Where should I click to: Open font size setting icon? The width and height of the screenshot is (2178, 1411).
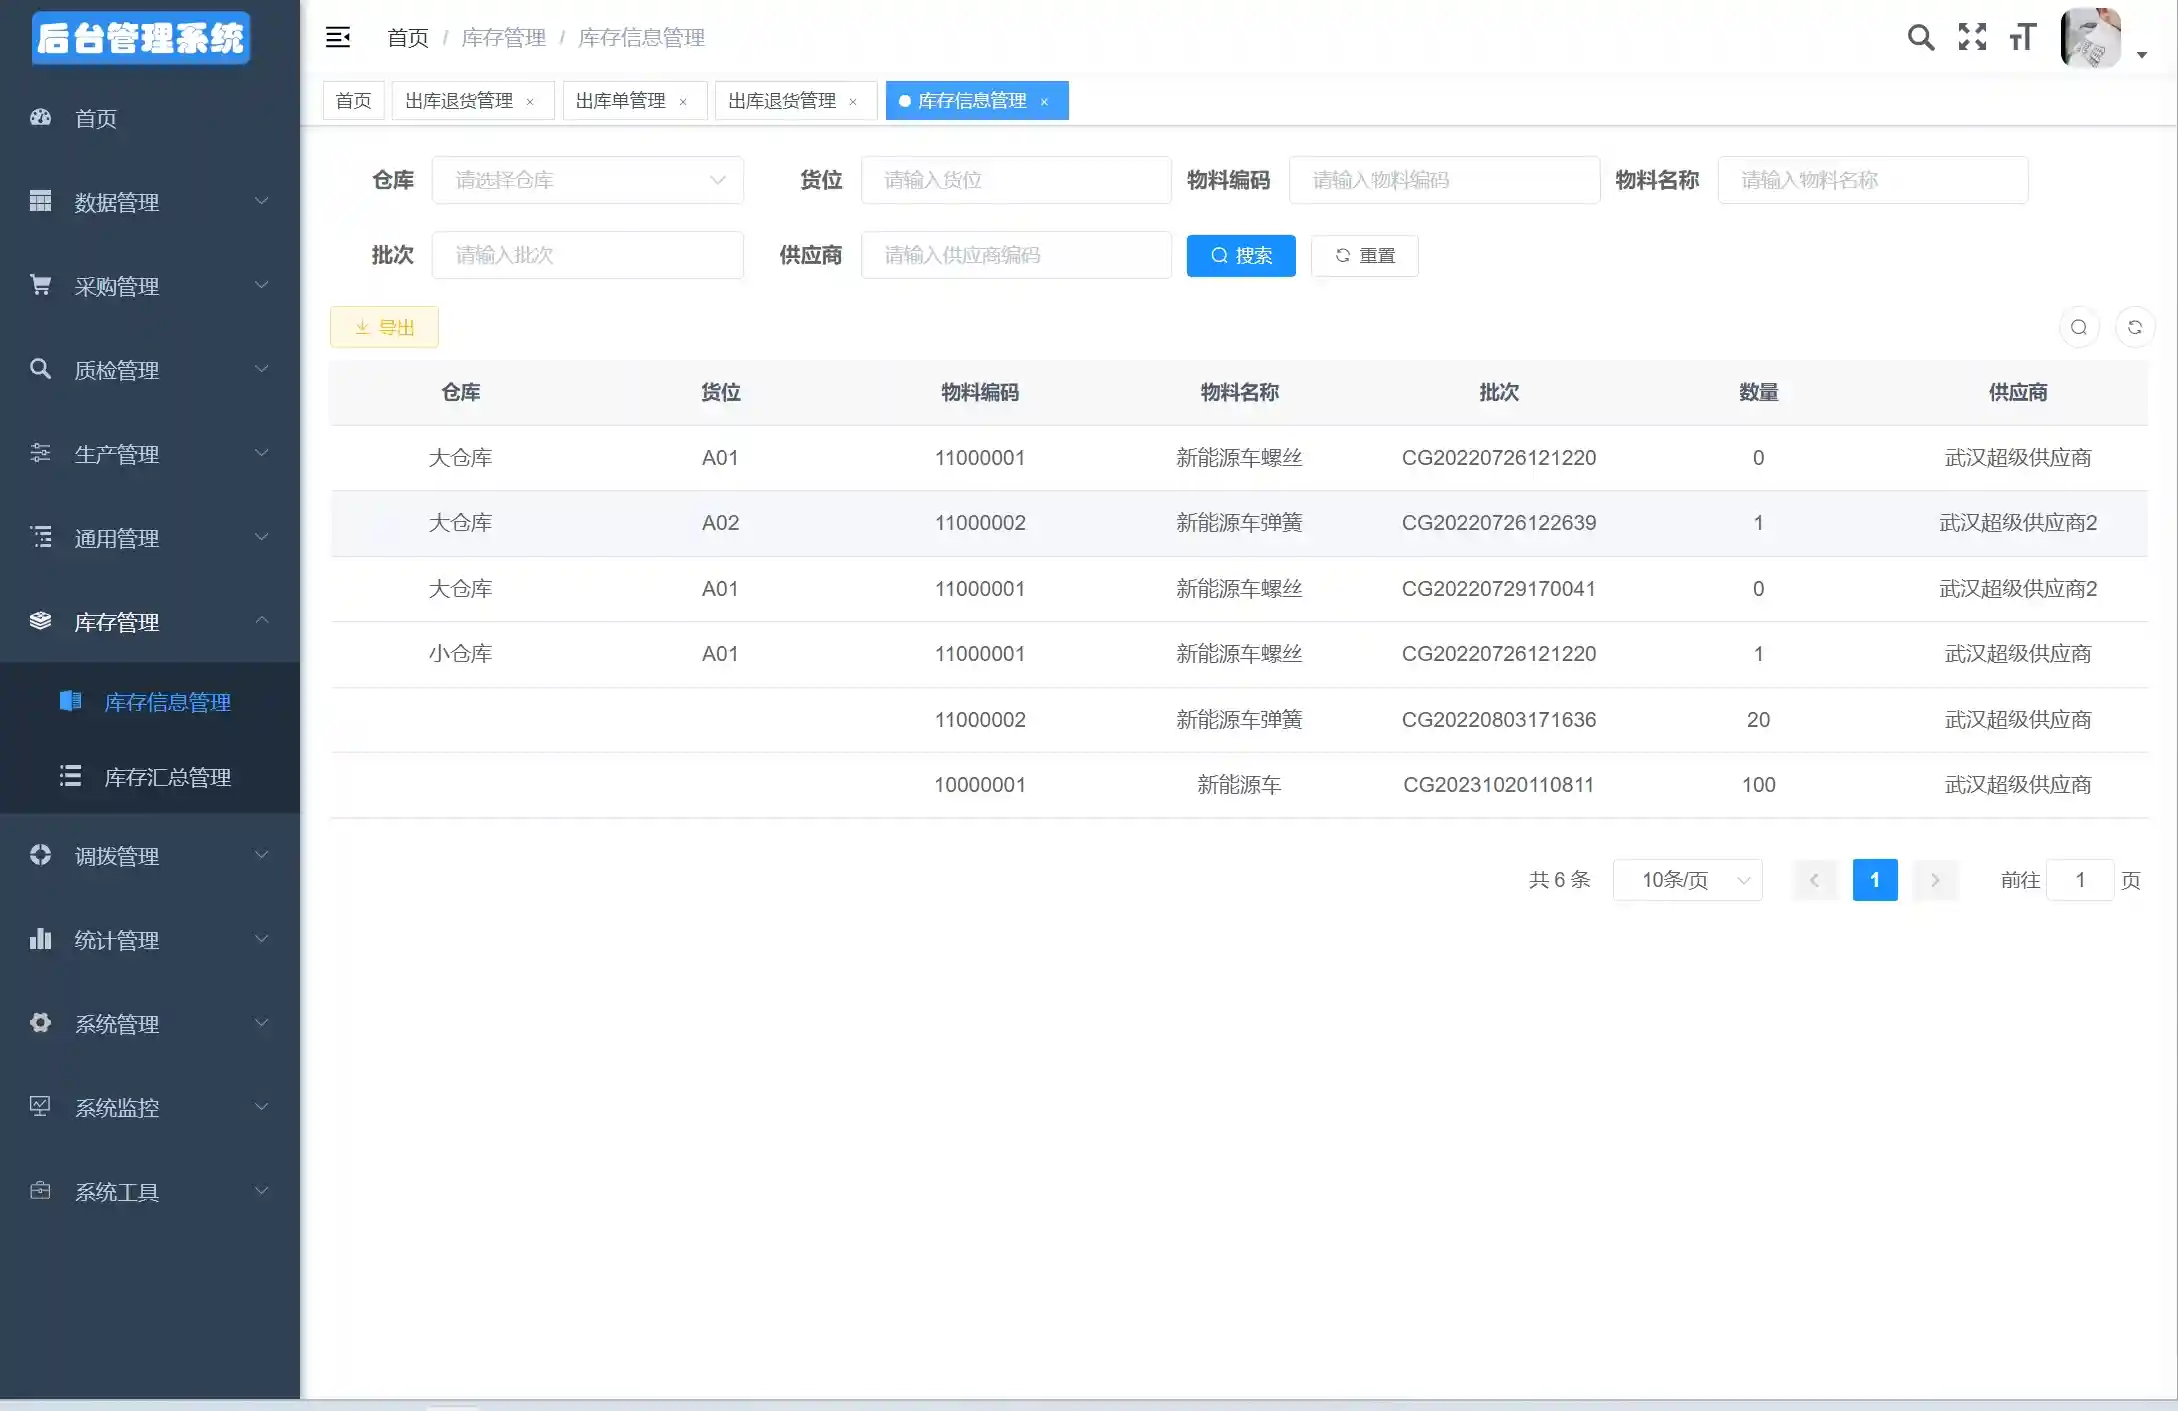[x=2022, y=38]
